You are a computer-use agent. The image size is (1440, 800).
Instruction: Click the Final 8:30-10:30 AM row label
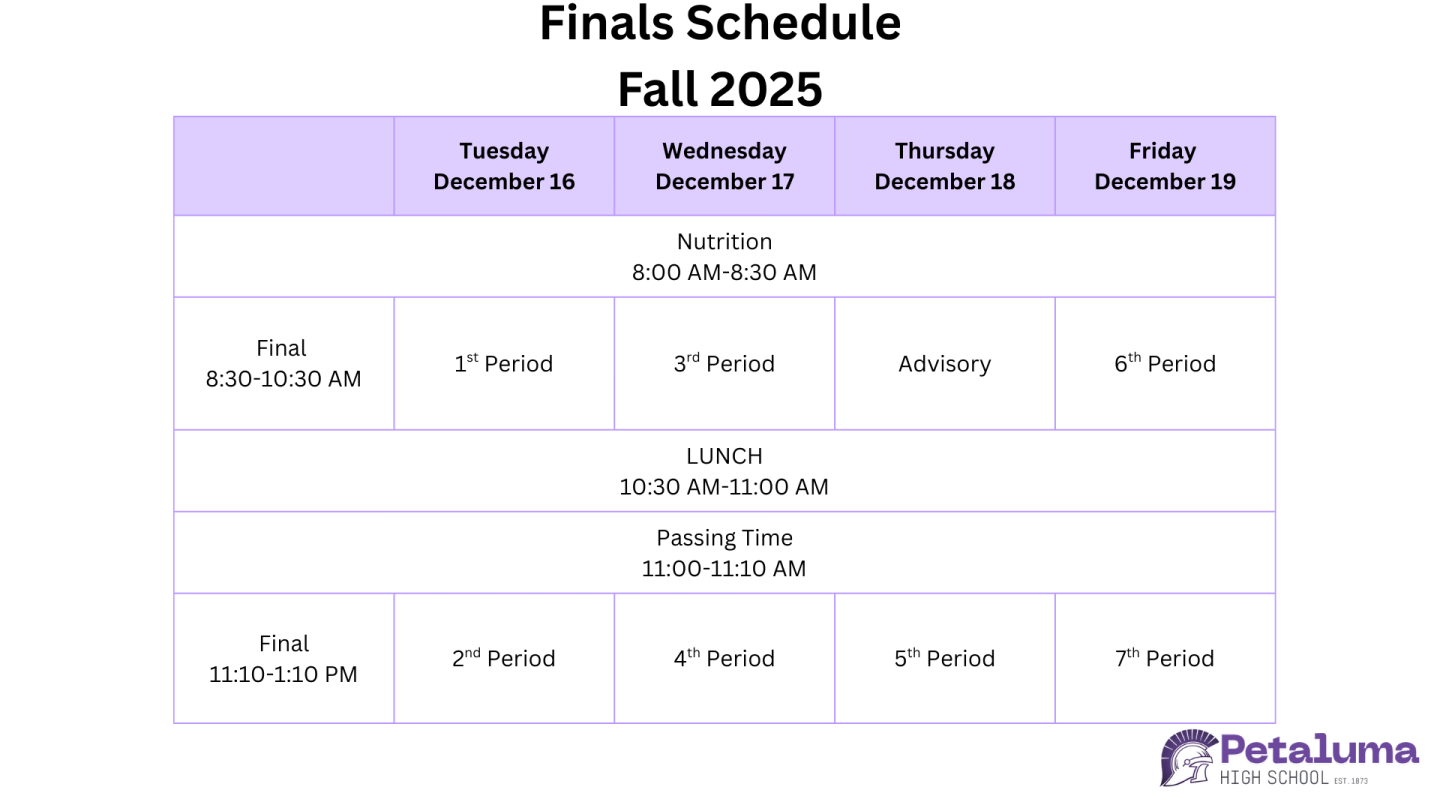(x=283, y=363)
